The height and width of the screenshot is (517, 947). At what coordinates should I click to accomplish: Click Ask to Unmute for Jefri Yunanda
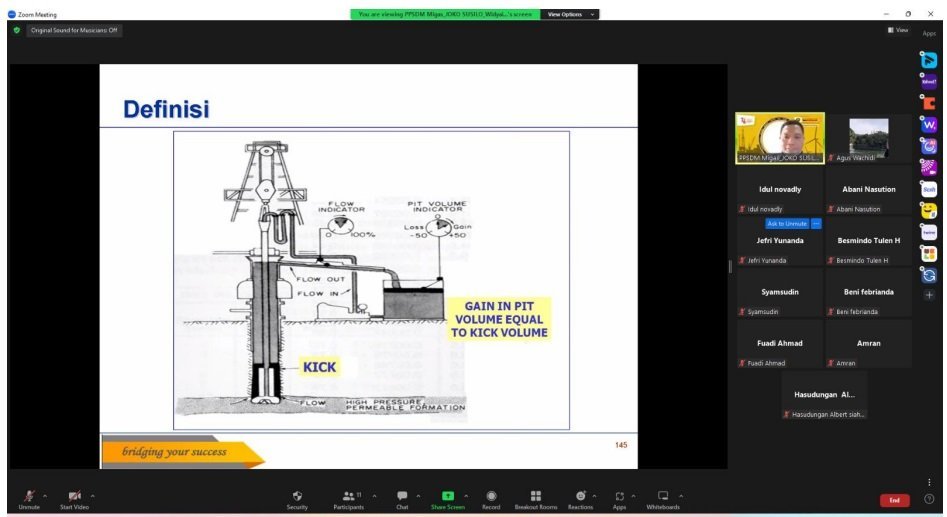pos(787,223)
